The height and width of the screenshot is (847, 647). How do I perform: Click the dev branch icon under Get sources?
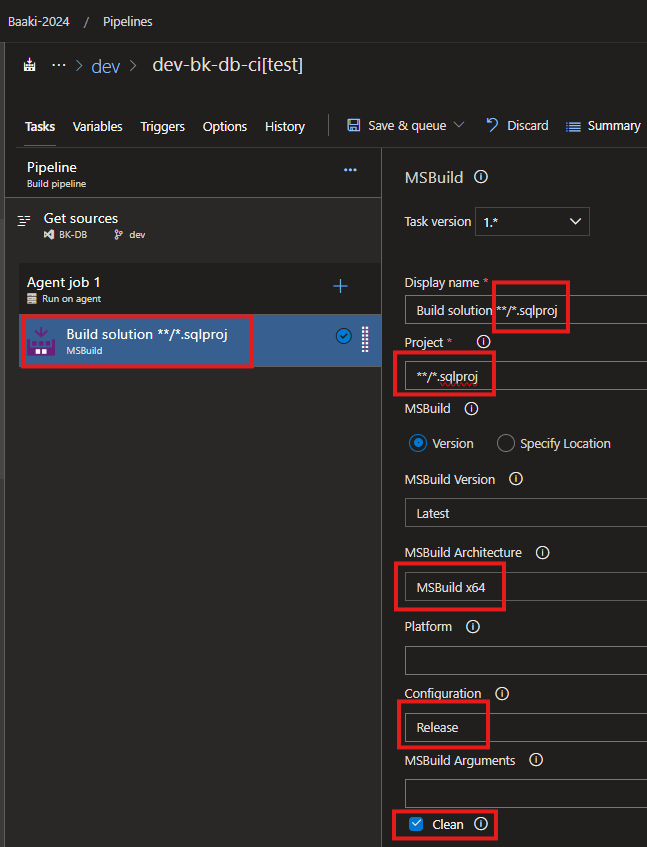coord(118,234)
